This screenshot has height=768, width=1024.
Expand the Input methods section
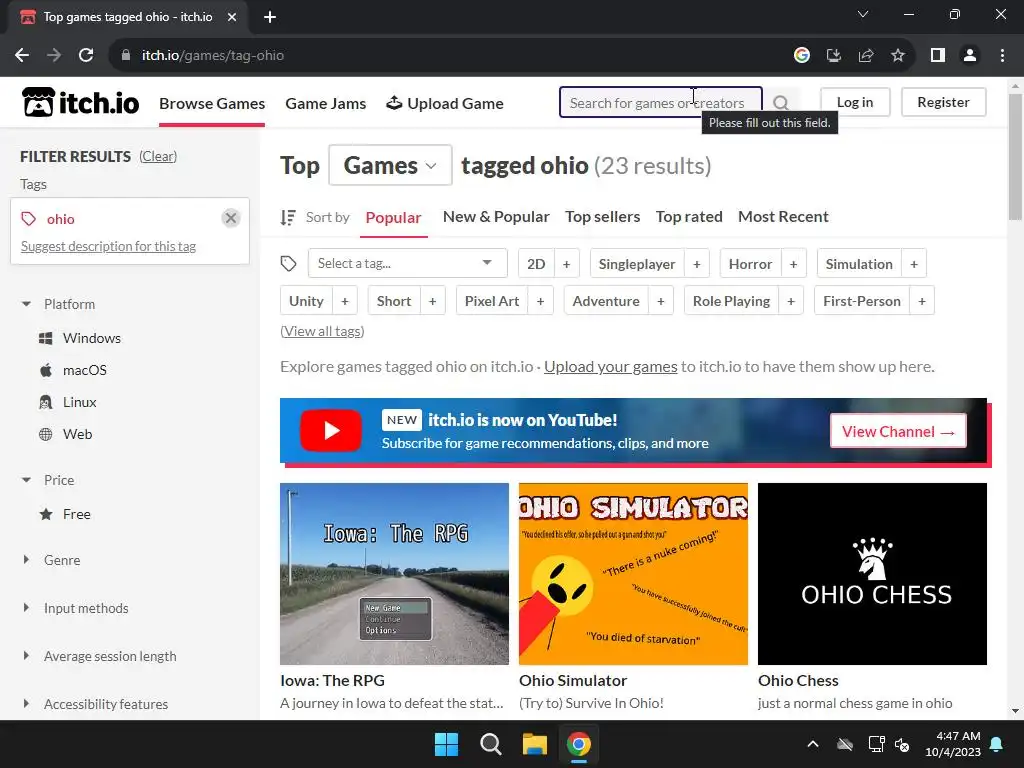pyautogui.click(x=26, y=608)
